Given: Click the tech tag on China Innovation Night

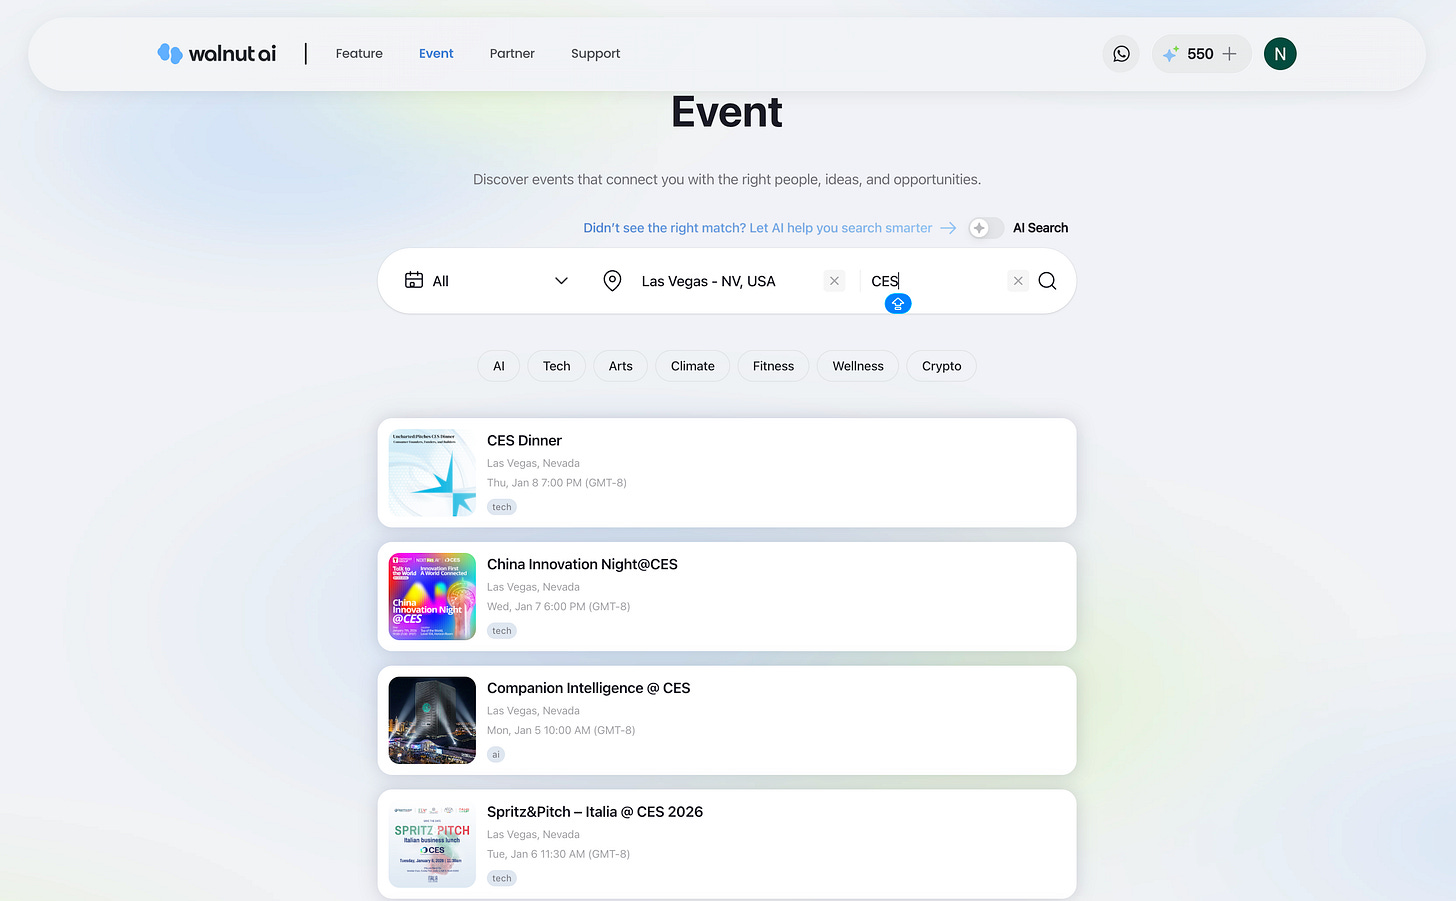Looking at the screenshot, I should tap(502, 631).
